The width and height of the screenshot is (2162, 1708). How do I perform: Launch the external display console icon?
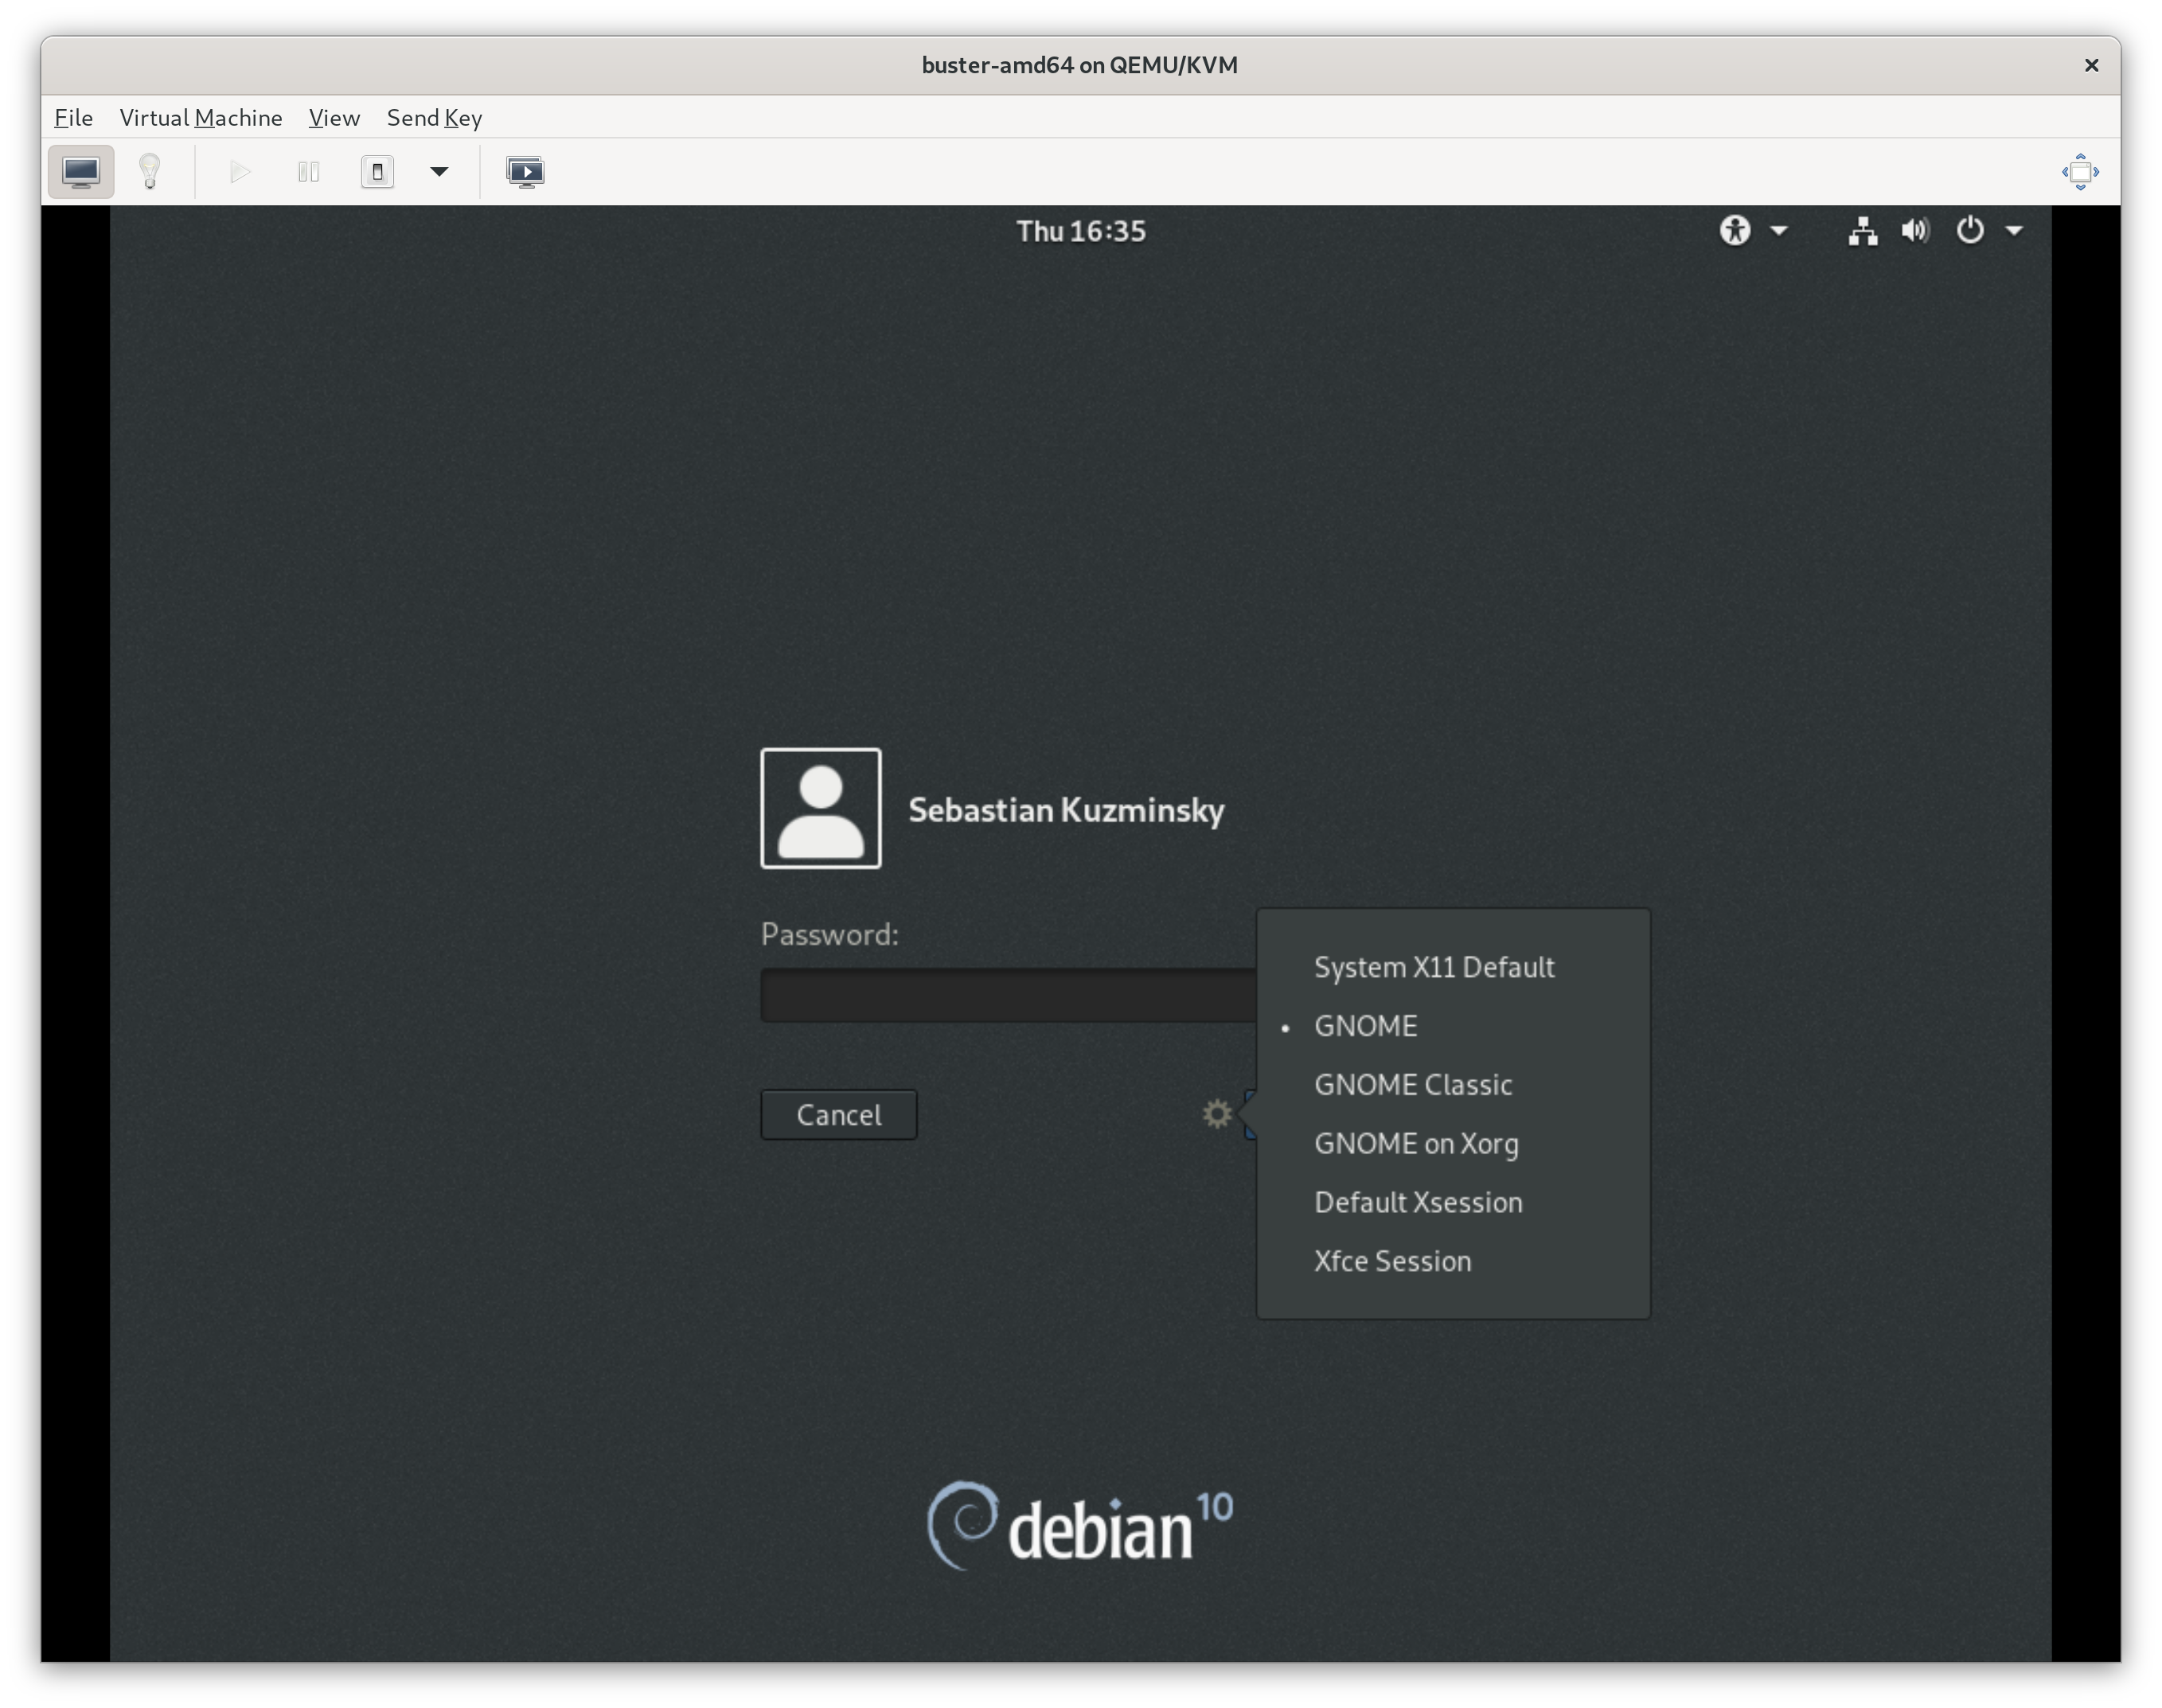click(x=526, y=171)
